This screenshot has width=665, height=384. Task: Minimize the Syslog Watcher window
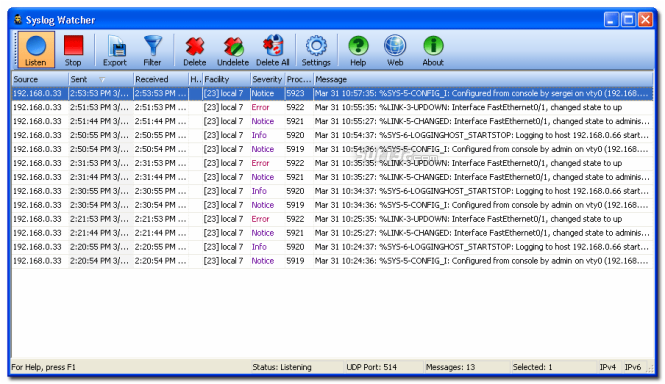pyautogui.click(x=611, y=20)
